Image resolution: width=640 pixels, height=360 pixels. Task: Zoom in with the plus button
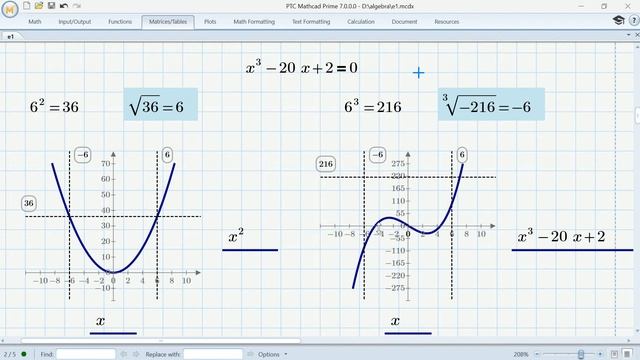coord(600,354)
